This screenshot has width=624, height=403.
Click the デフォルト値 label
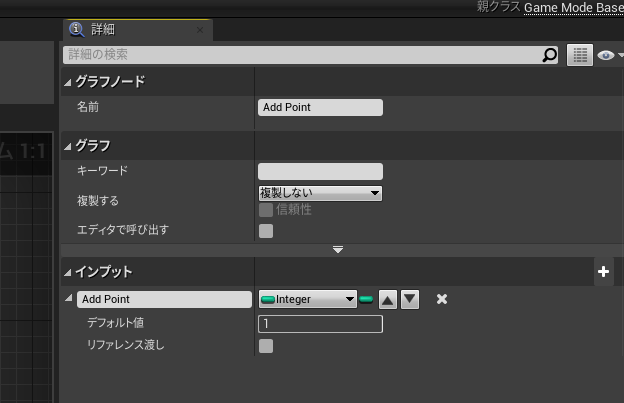pos(115,323)
